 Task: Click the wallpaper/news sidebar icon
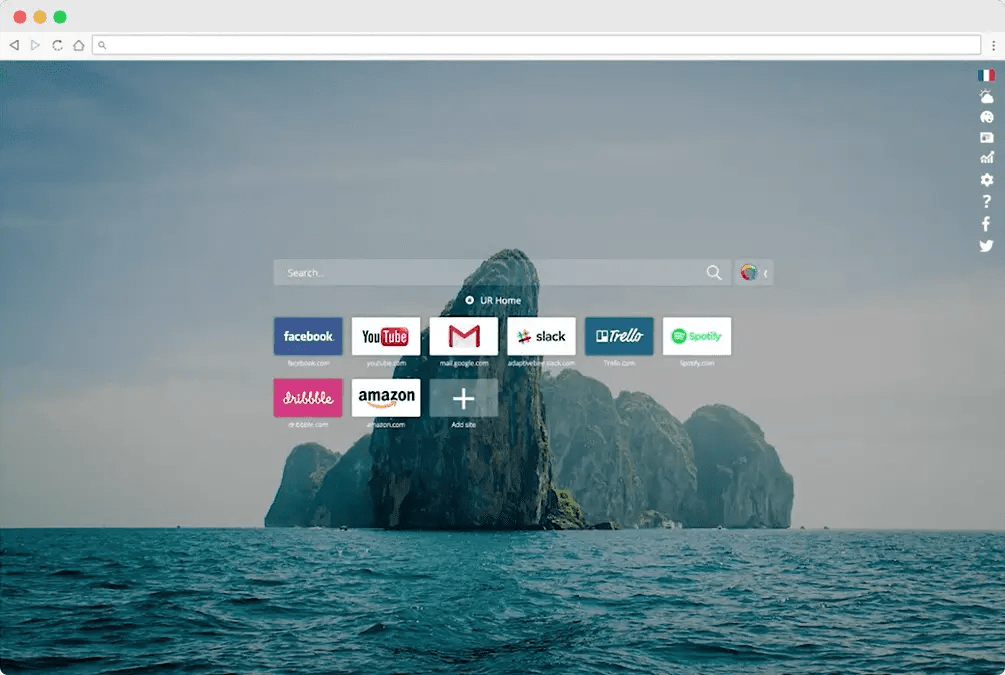987,137
